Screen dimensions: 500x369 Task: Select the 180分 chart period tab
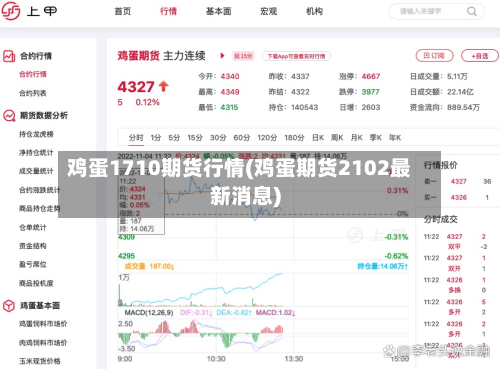pyautogui.click(x=294, y=138)
